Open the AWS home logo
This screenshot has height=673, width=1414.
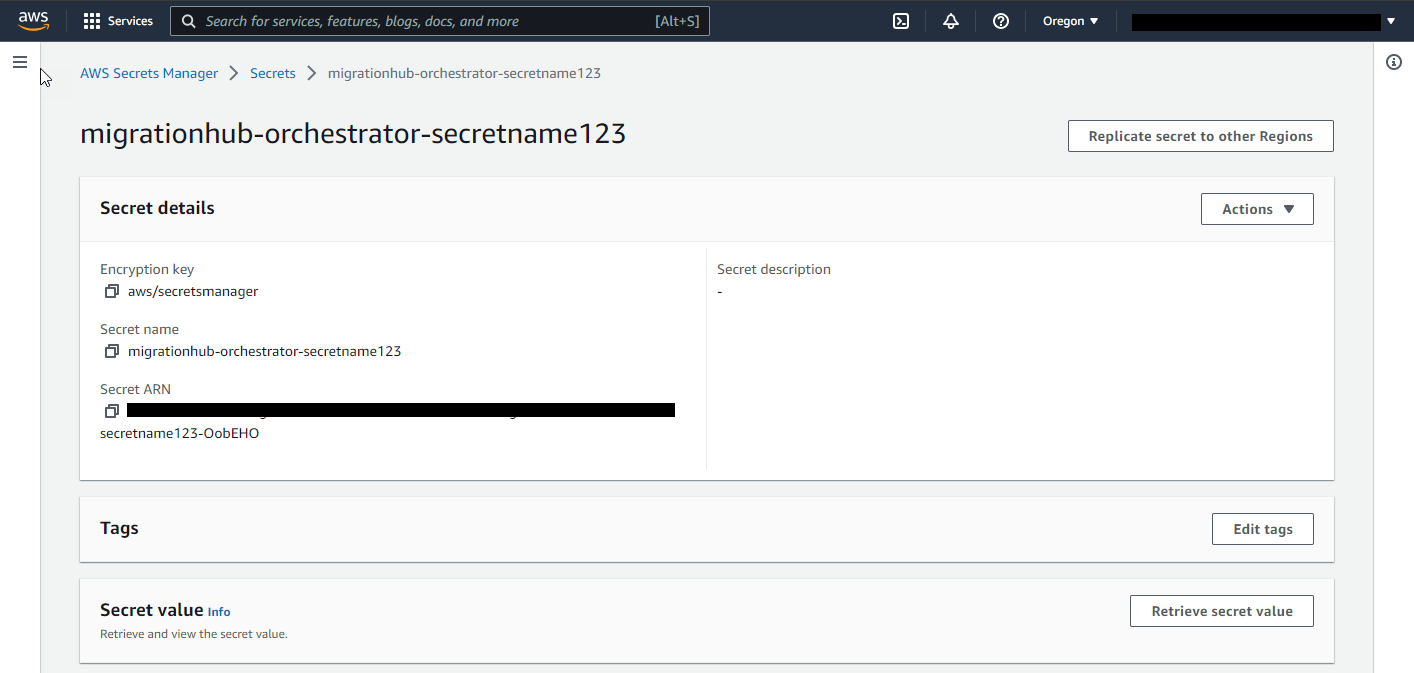33,20
